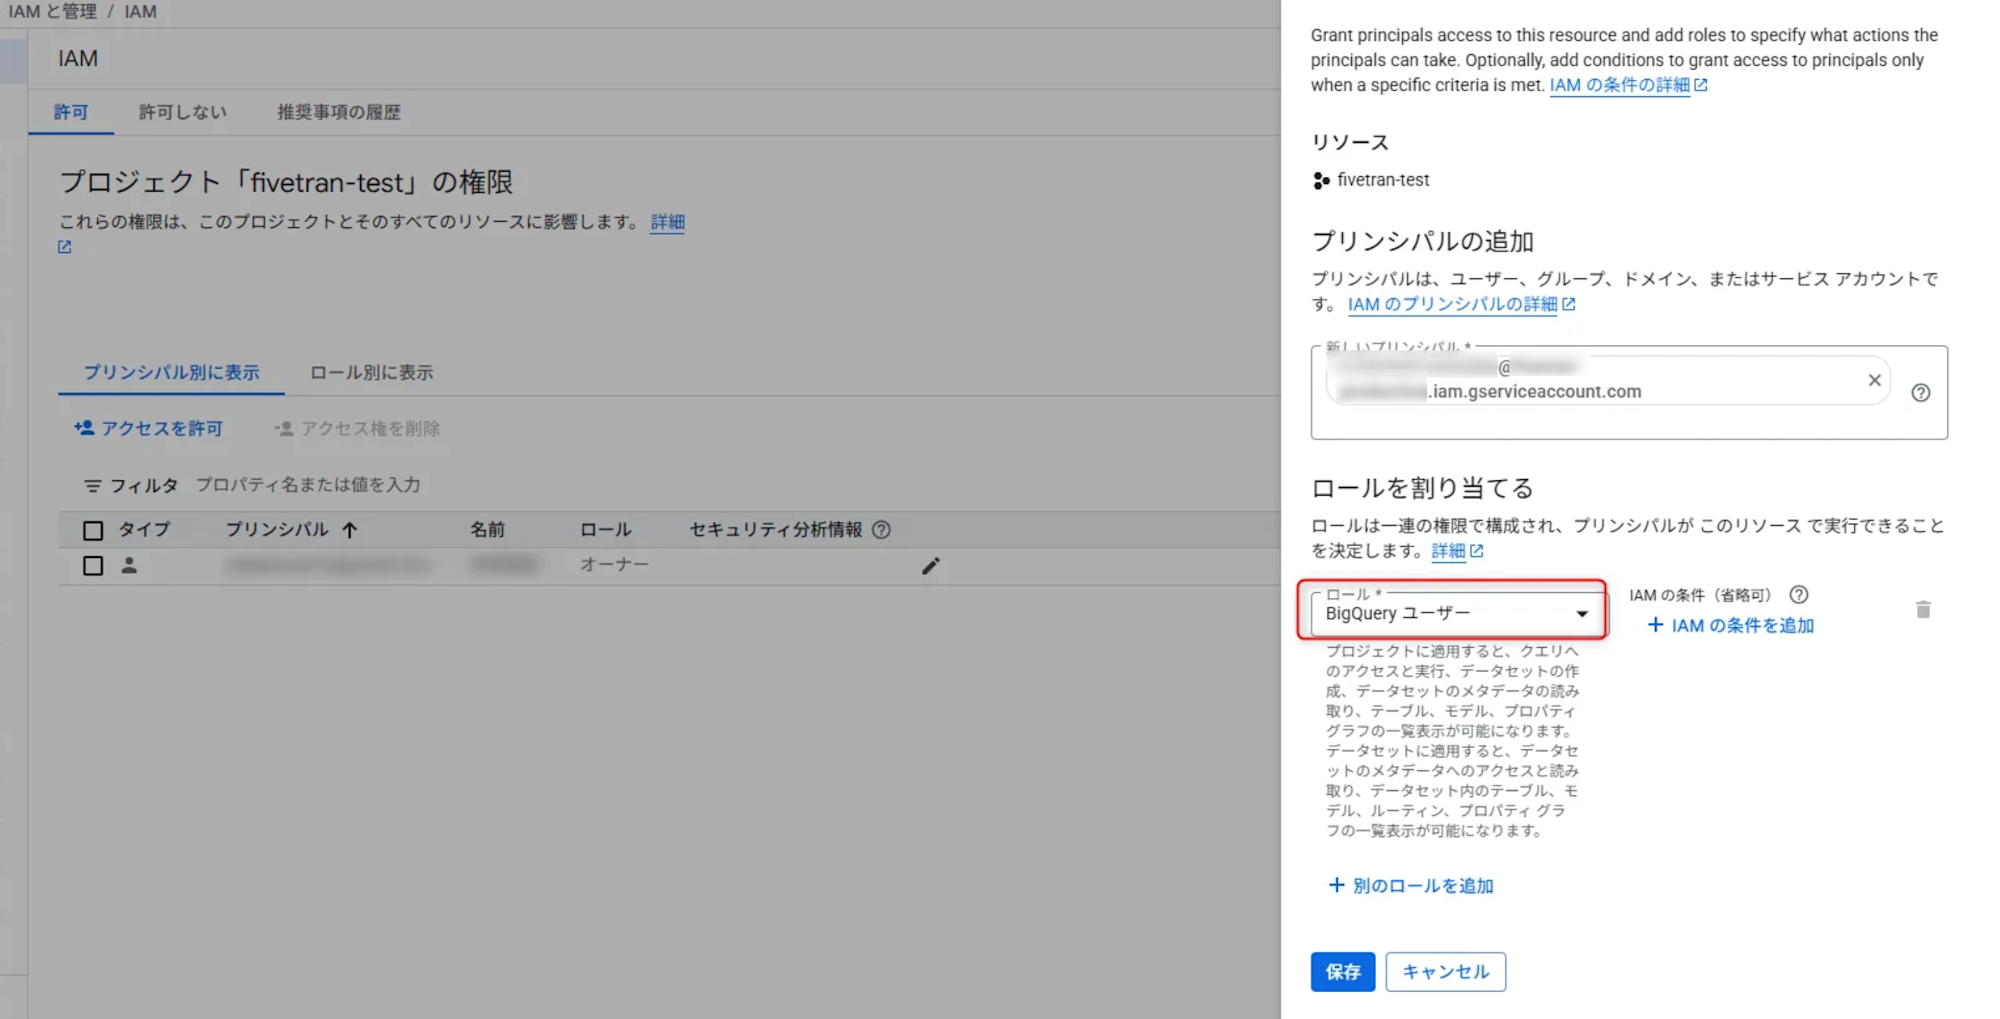The image size is (2000, 1019).
Task: Click the セキュリティ分析情報 column header
Action: pos(775,529)
